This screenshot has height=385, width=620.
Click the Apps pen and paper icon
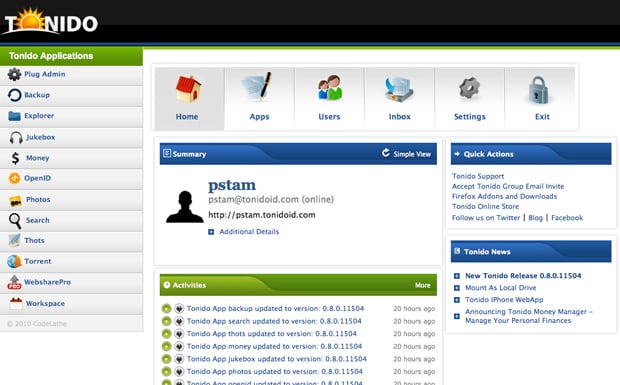tap(257, 87)
